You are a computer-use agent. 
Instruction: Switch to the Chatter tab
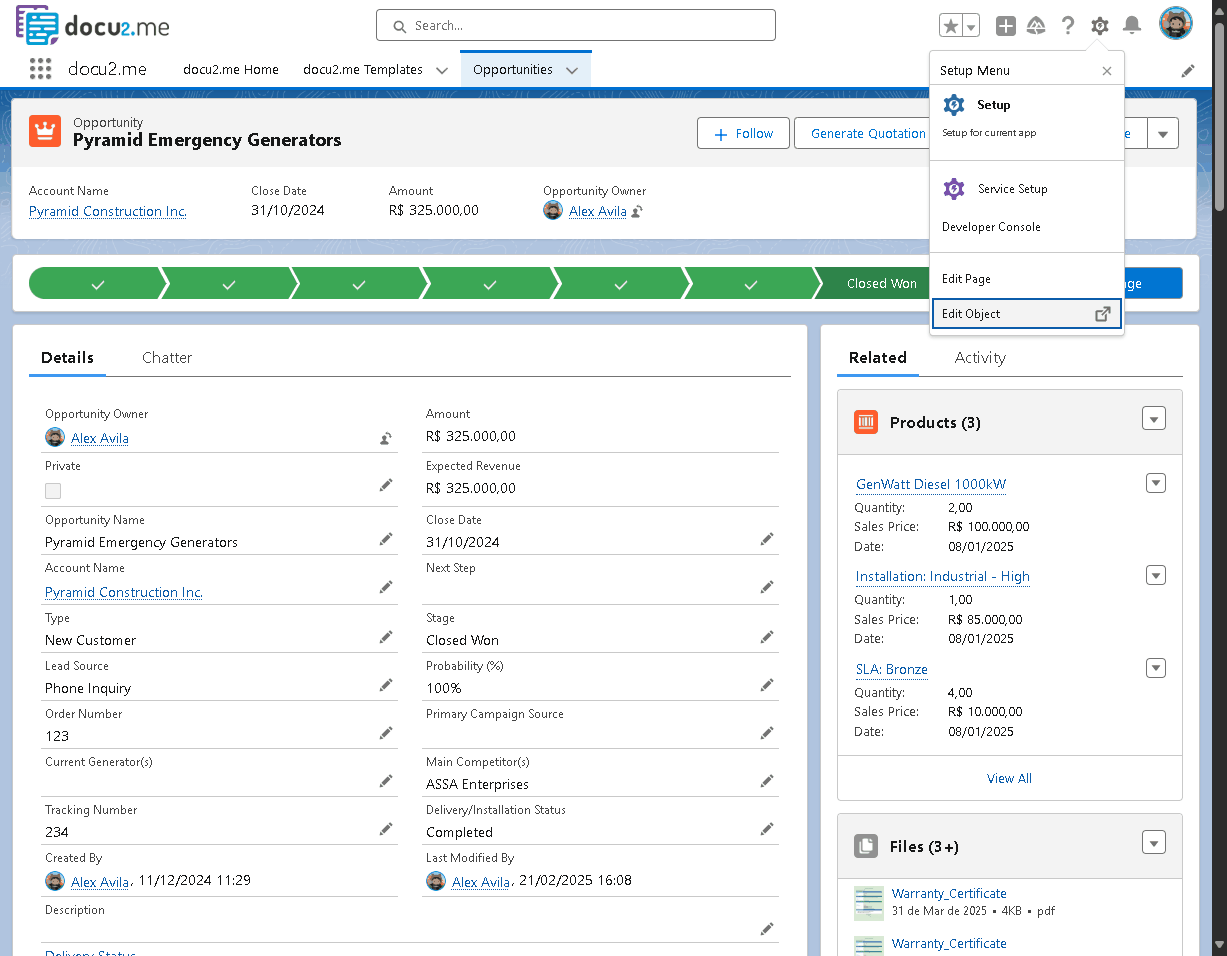point(167,357)
